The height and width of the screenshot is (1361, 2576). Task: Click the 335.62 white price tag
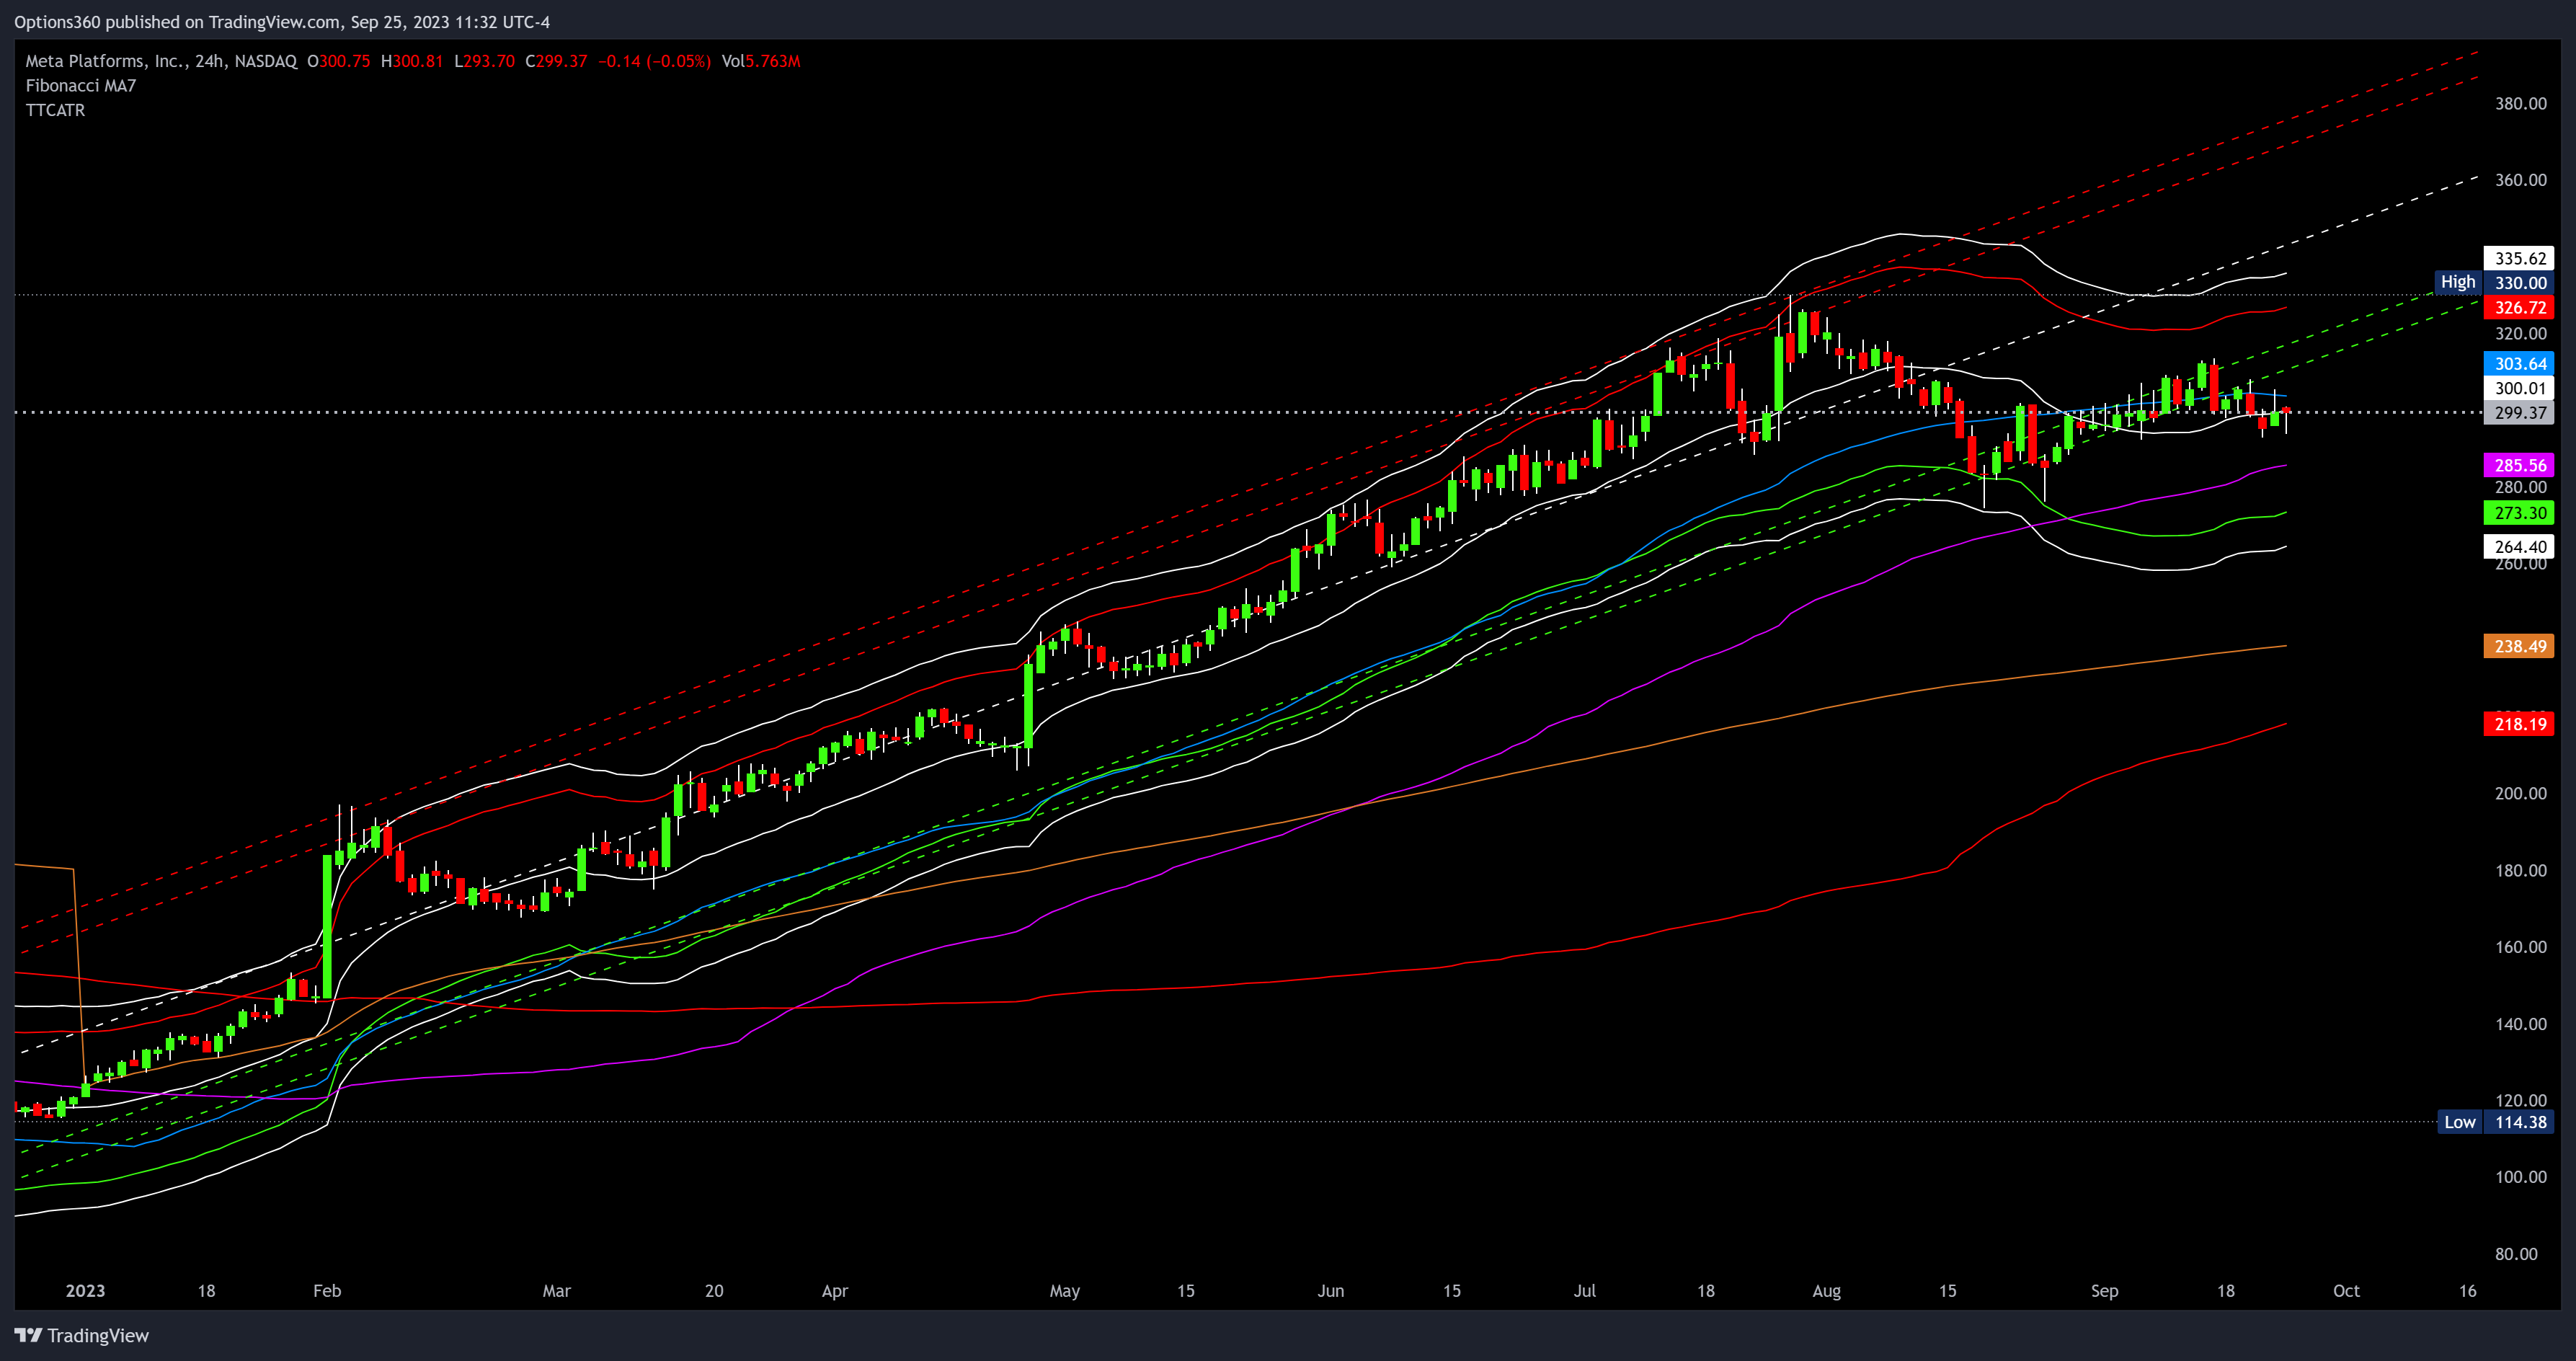(x=2519, y=258)
